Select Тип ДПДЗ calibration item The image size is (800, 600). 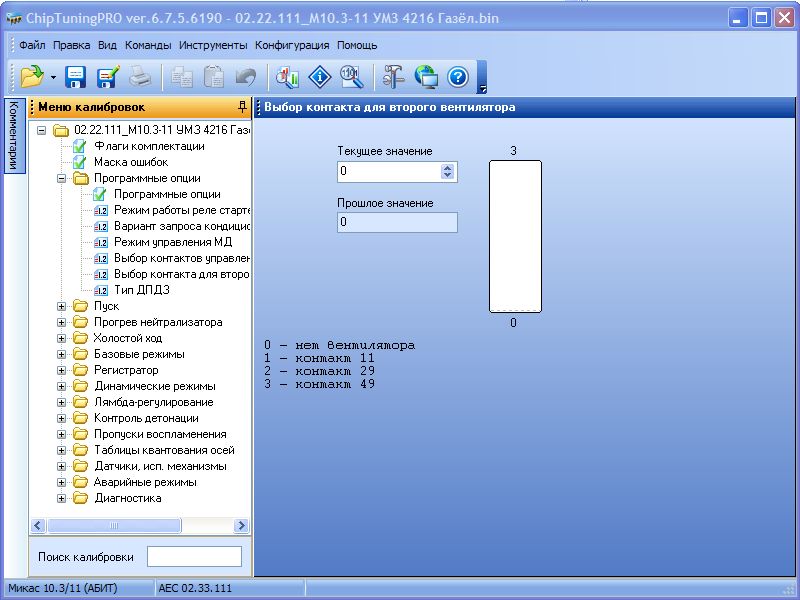(141, 290)
